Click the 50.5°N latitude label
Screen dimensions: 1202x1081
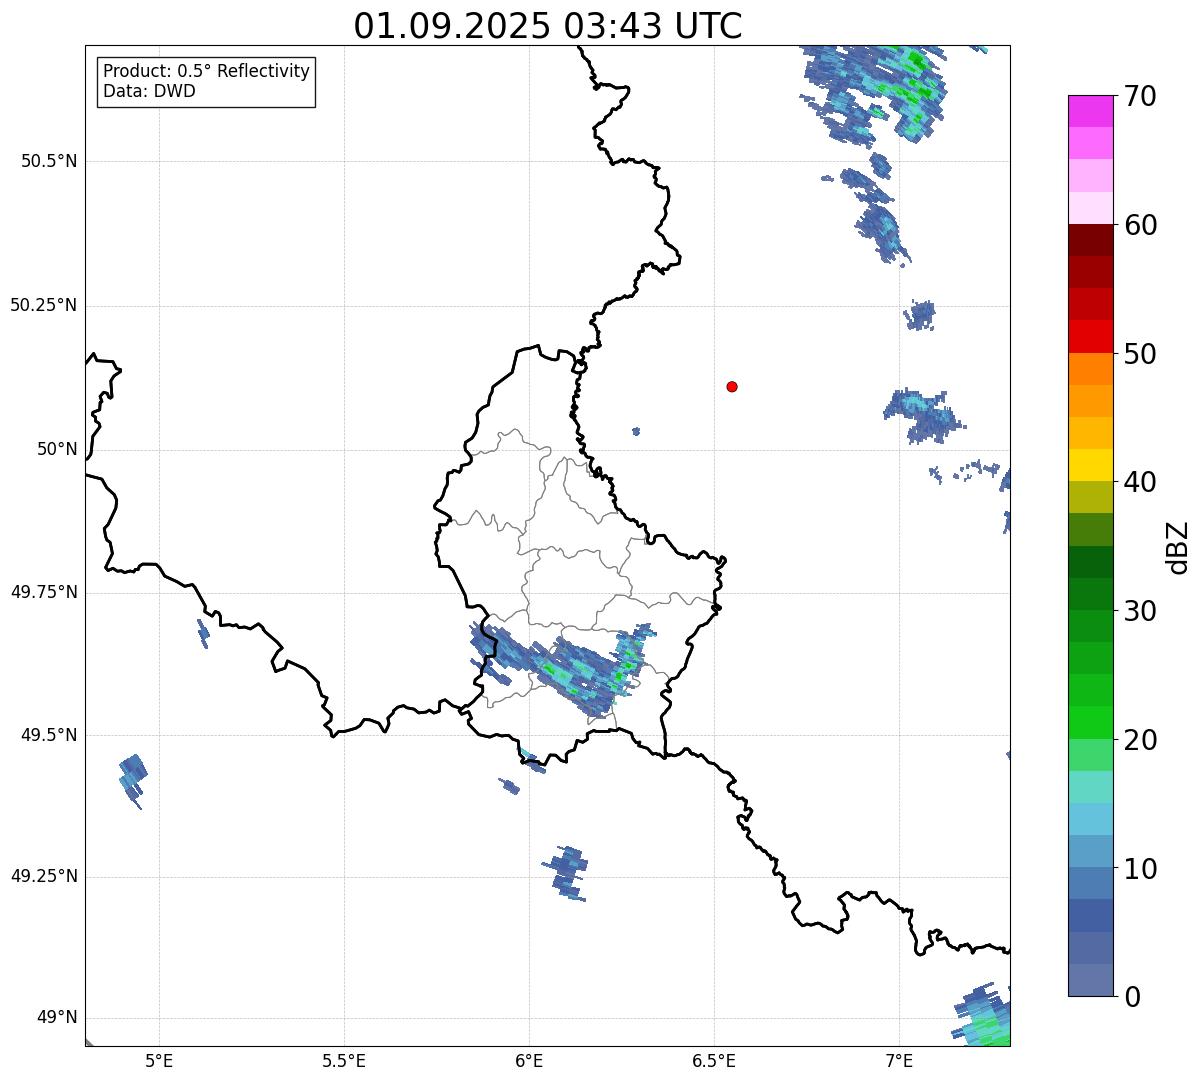pos(49,161)
